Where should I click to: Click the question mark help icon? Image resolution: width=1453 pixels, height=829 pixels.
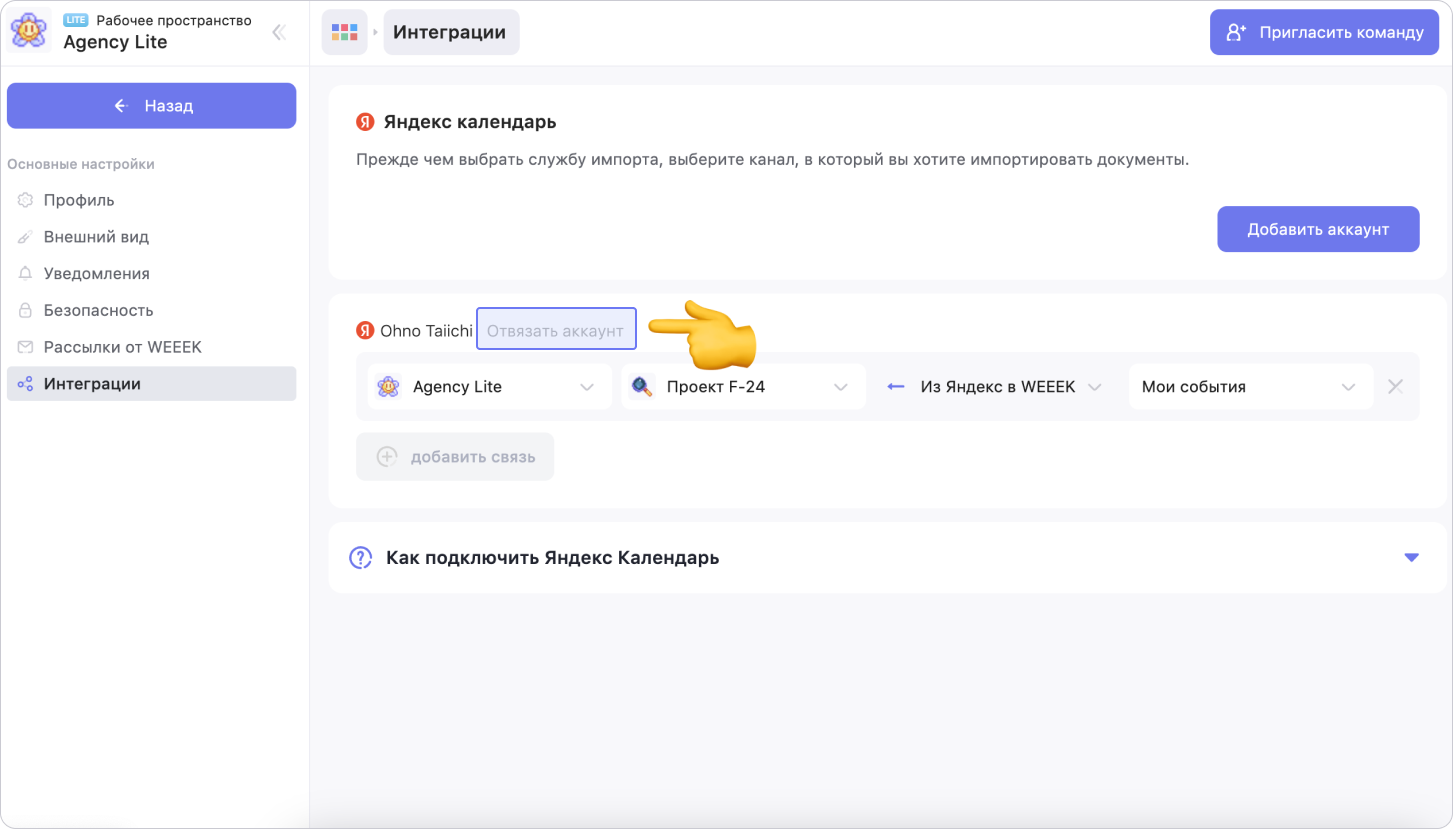(360, 557)
